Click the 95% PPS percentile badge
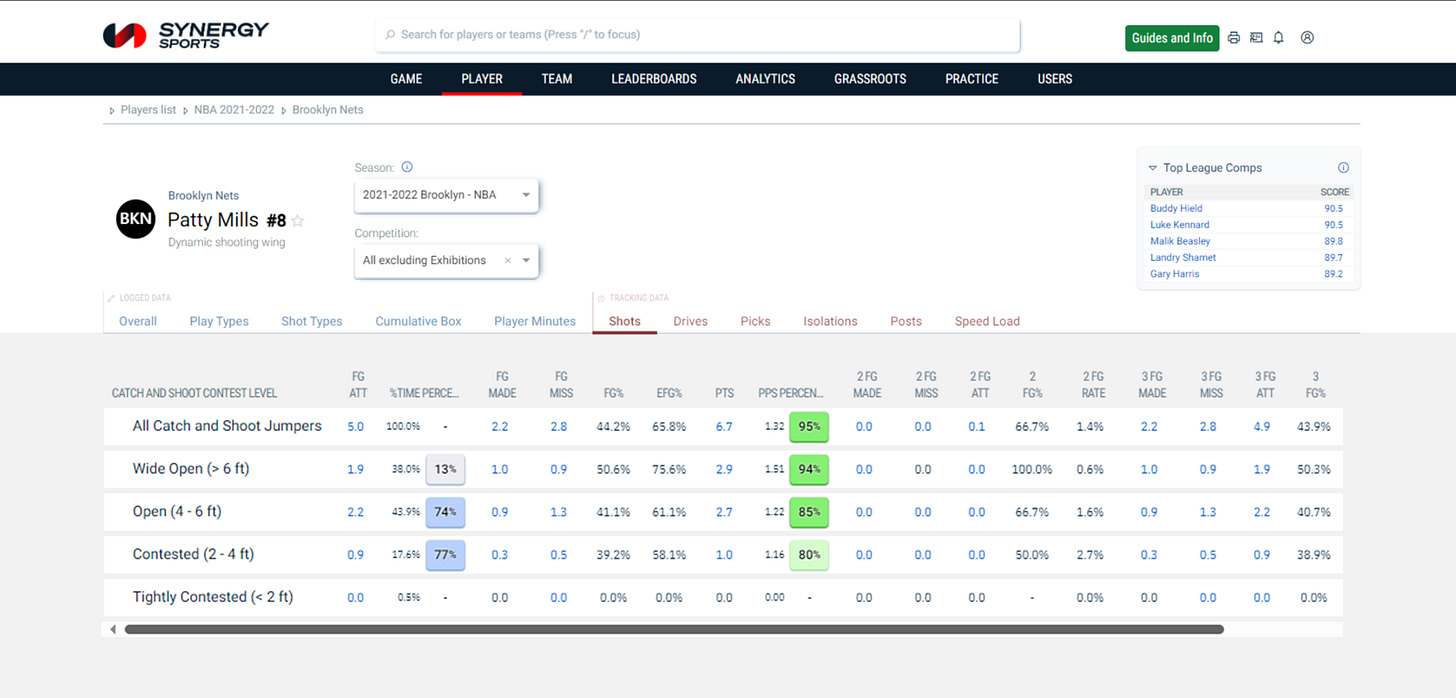The width and height of the screenshot is (1456, 698). point(809,426)
